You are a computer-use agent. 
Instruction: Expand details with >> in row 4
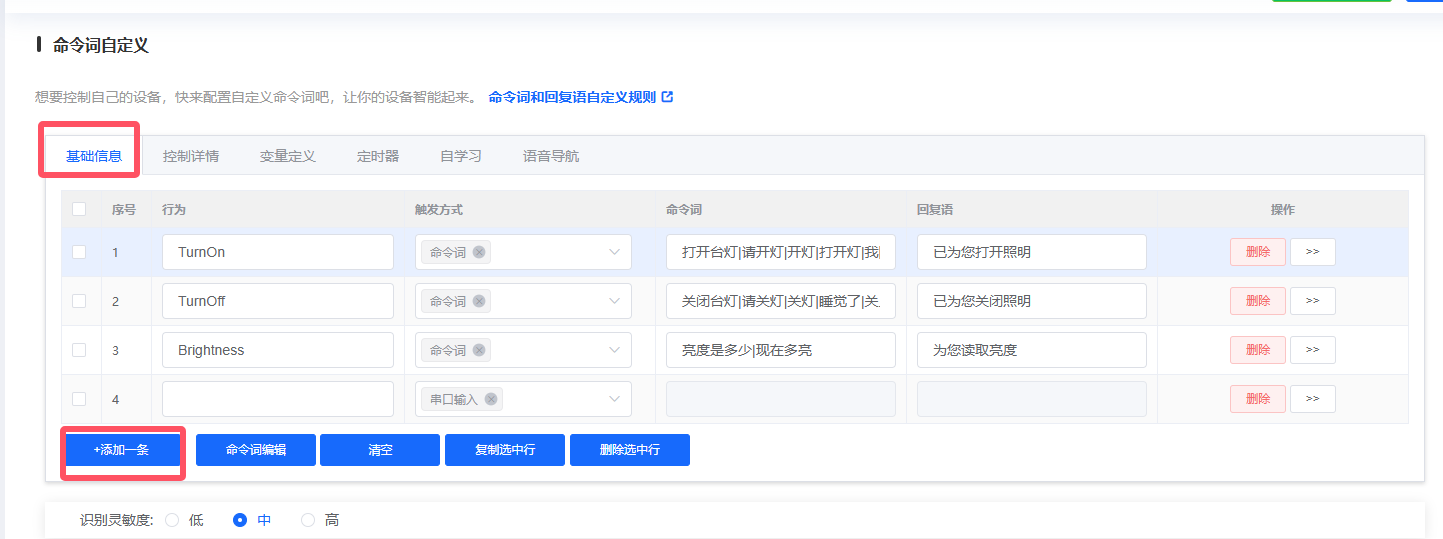(1313, 399)
